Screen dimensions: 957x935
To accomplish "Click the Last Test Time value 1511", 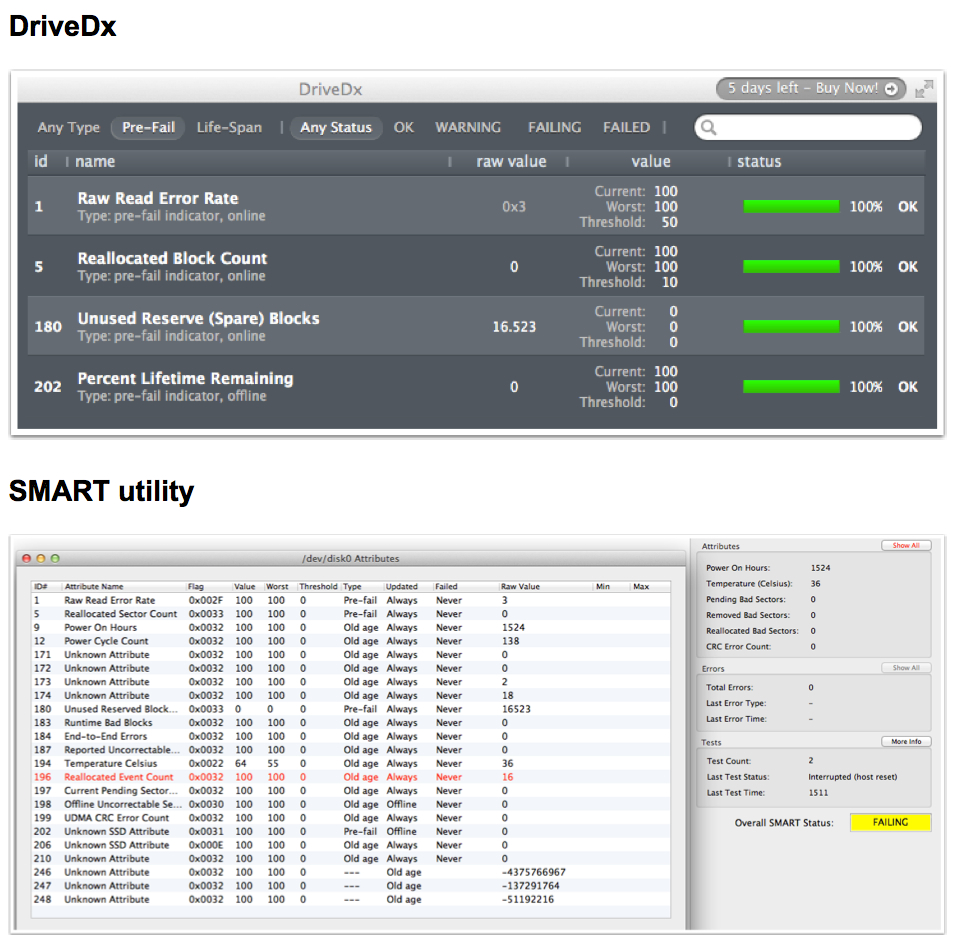I will (818, 793).
